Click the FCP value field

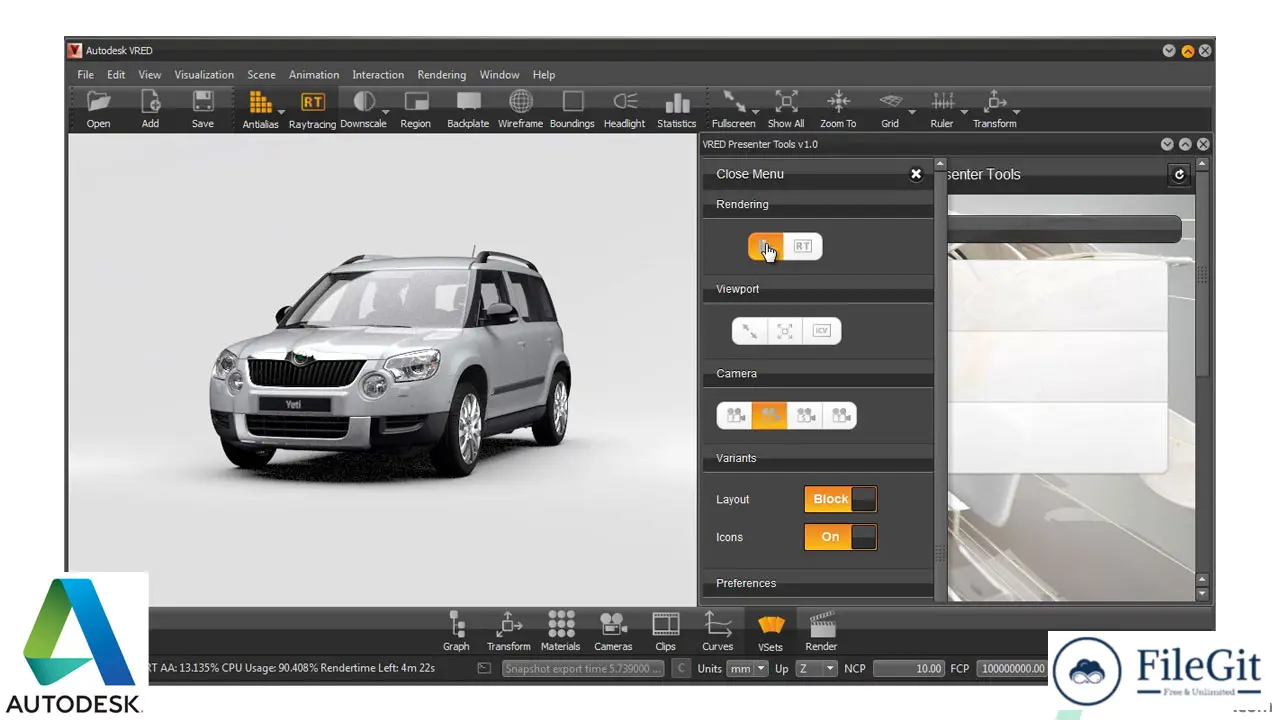[x=1012, y=669]
